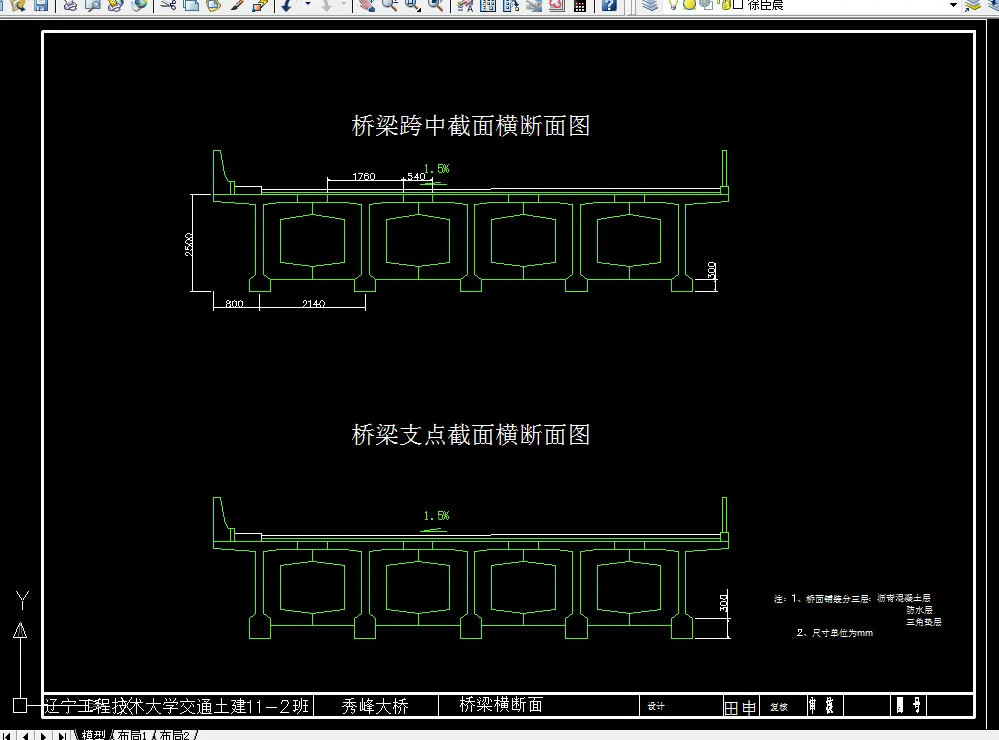The width and height of the screenshot is (999, 740).
Task: Toggle the layer lock padlock icon
Action: point(724,5)
